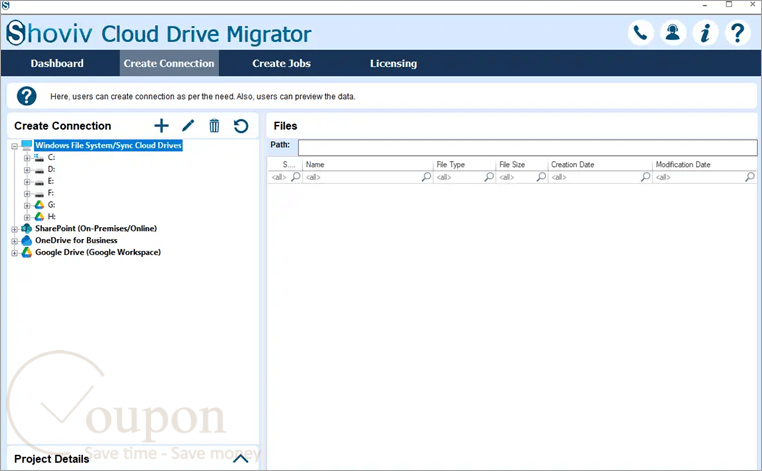Select the Create Connection tab
This screenshot has width=762, height=471.
[x=169, y=63]
